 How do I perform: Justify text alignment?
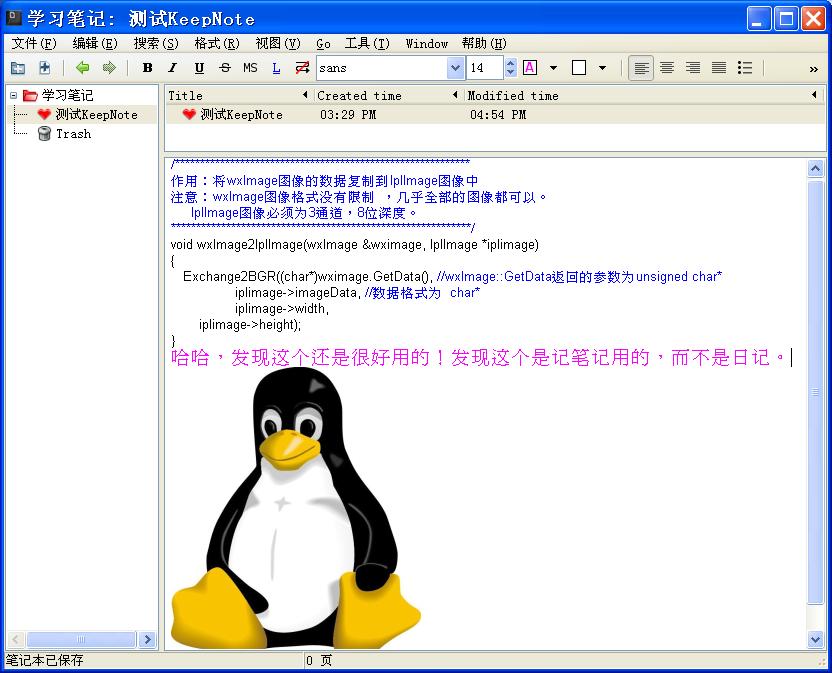(x=719, y=68)
